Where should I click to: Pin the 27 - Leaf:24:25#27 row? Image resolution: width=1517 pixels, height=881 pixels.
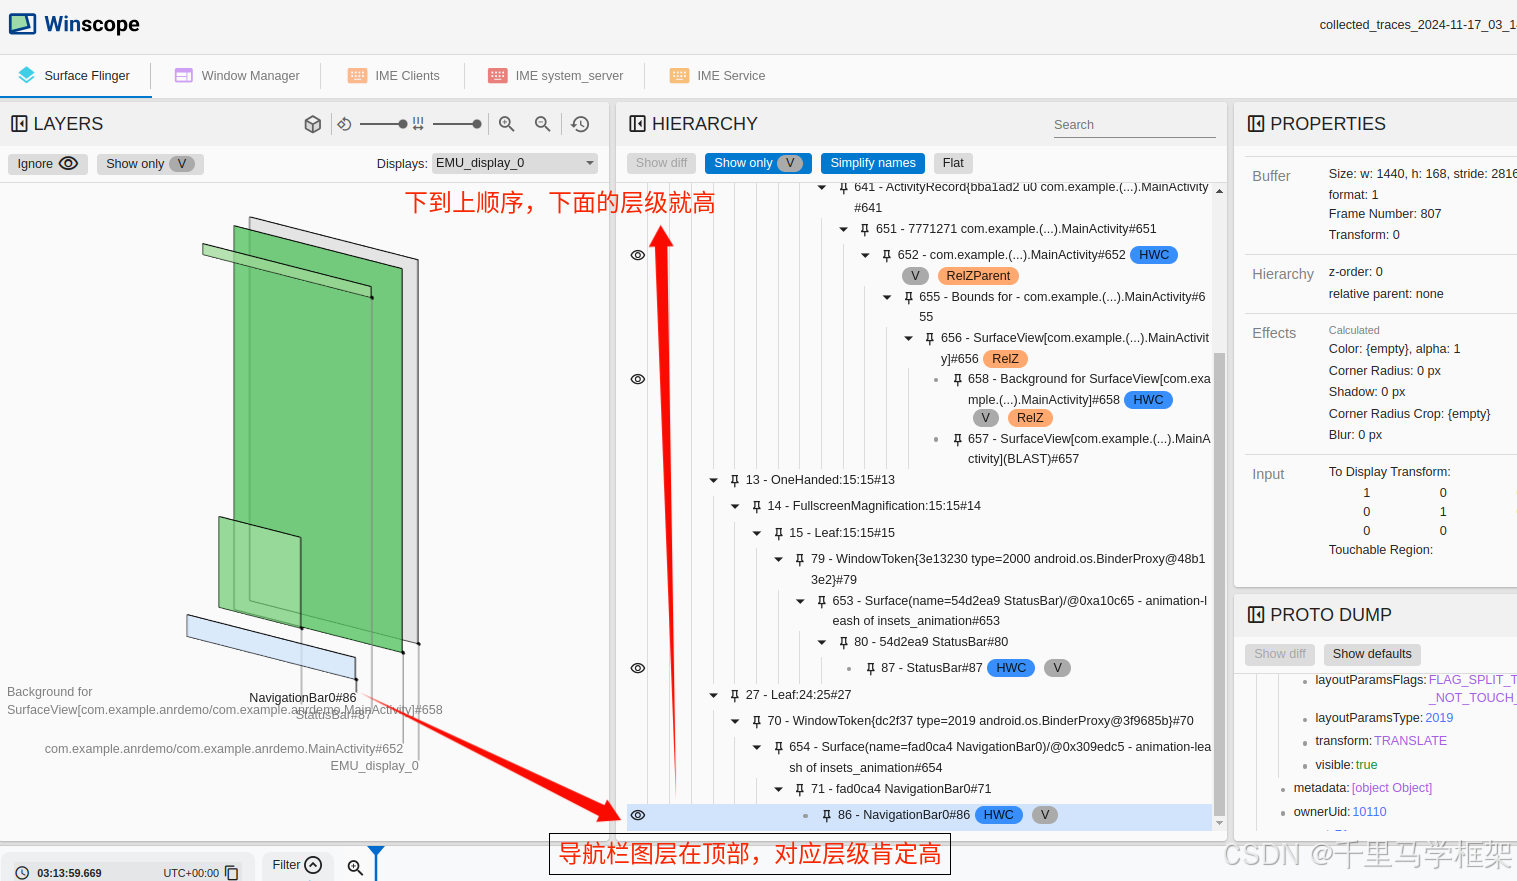(x=735, y=695)
